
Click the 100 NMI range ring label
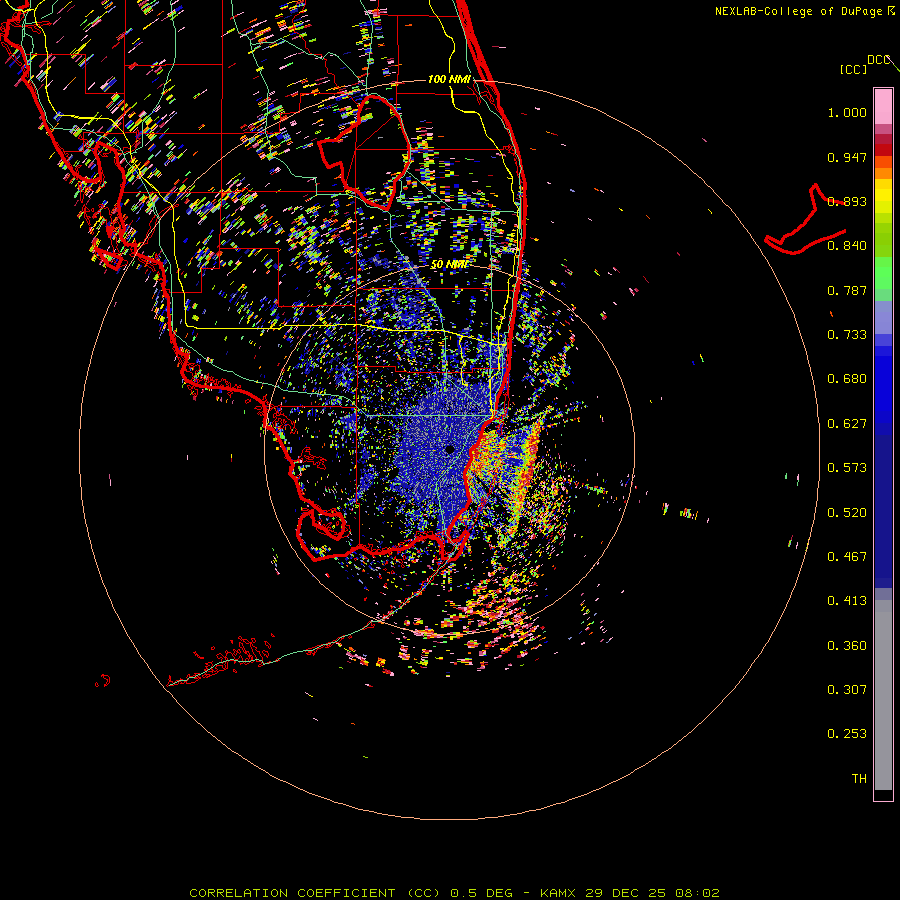click(x=449, y=79)
